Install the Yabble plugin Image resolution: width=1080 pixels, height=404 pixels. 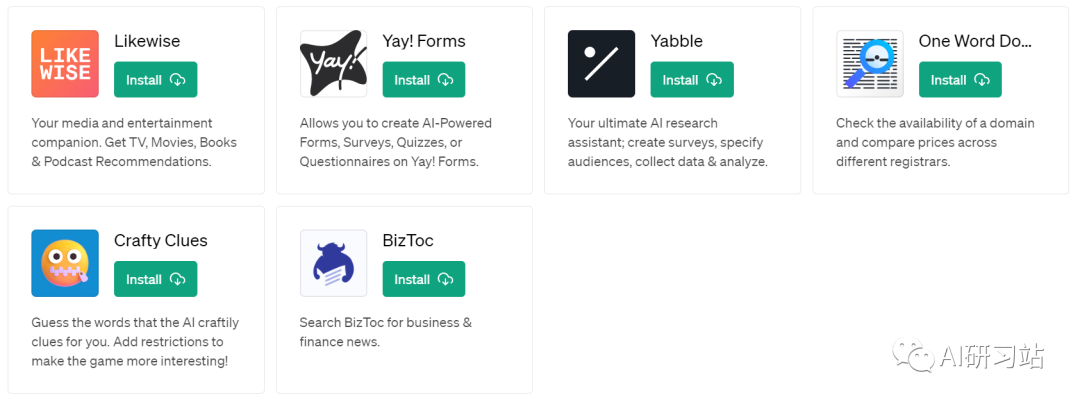click(x=692, y=80)
